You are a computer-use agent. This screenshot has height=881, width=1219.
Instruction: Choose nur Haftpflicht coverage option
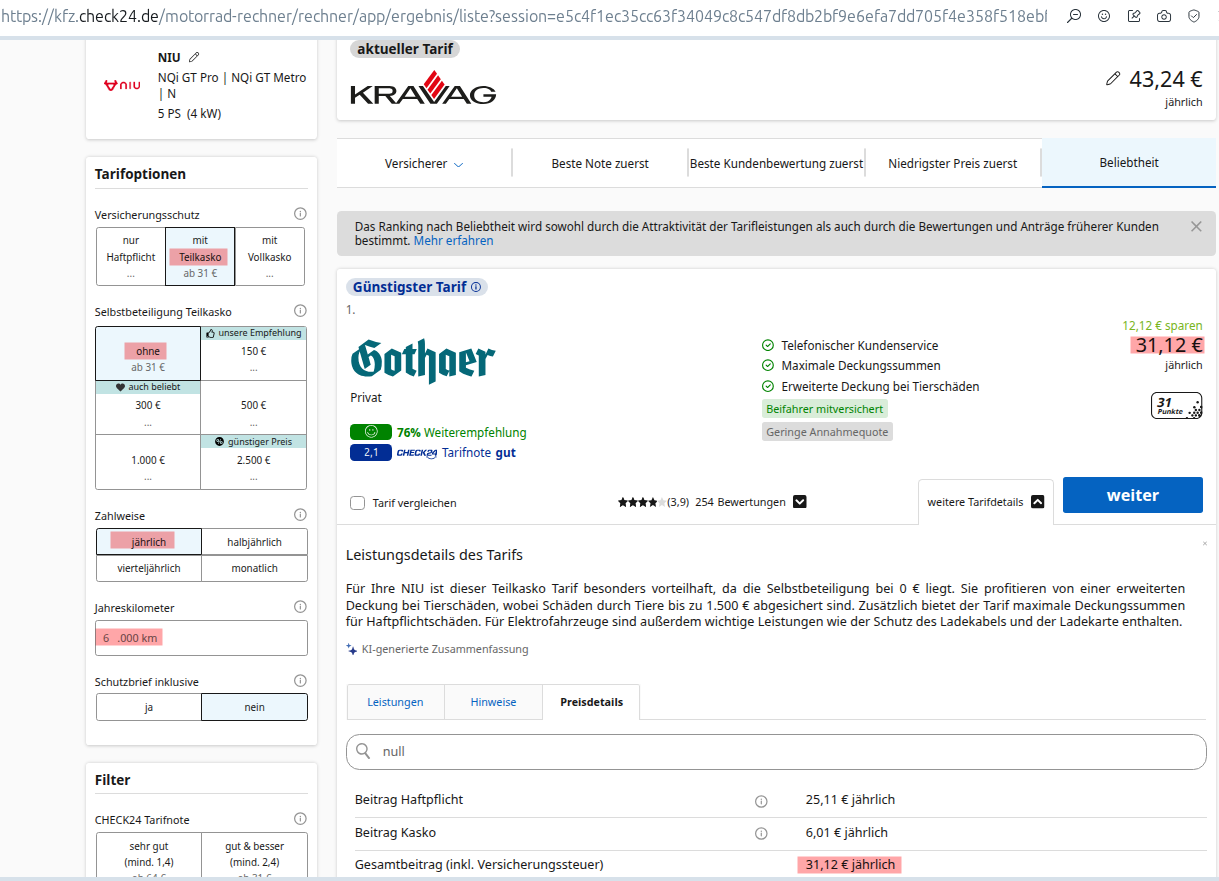(x=131, y=257)
